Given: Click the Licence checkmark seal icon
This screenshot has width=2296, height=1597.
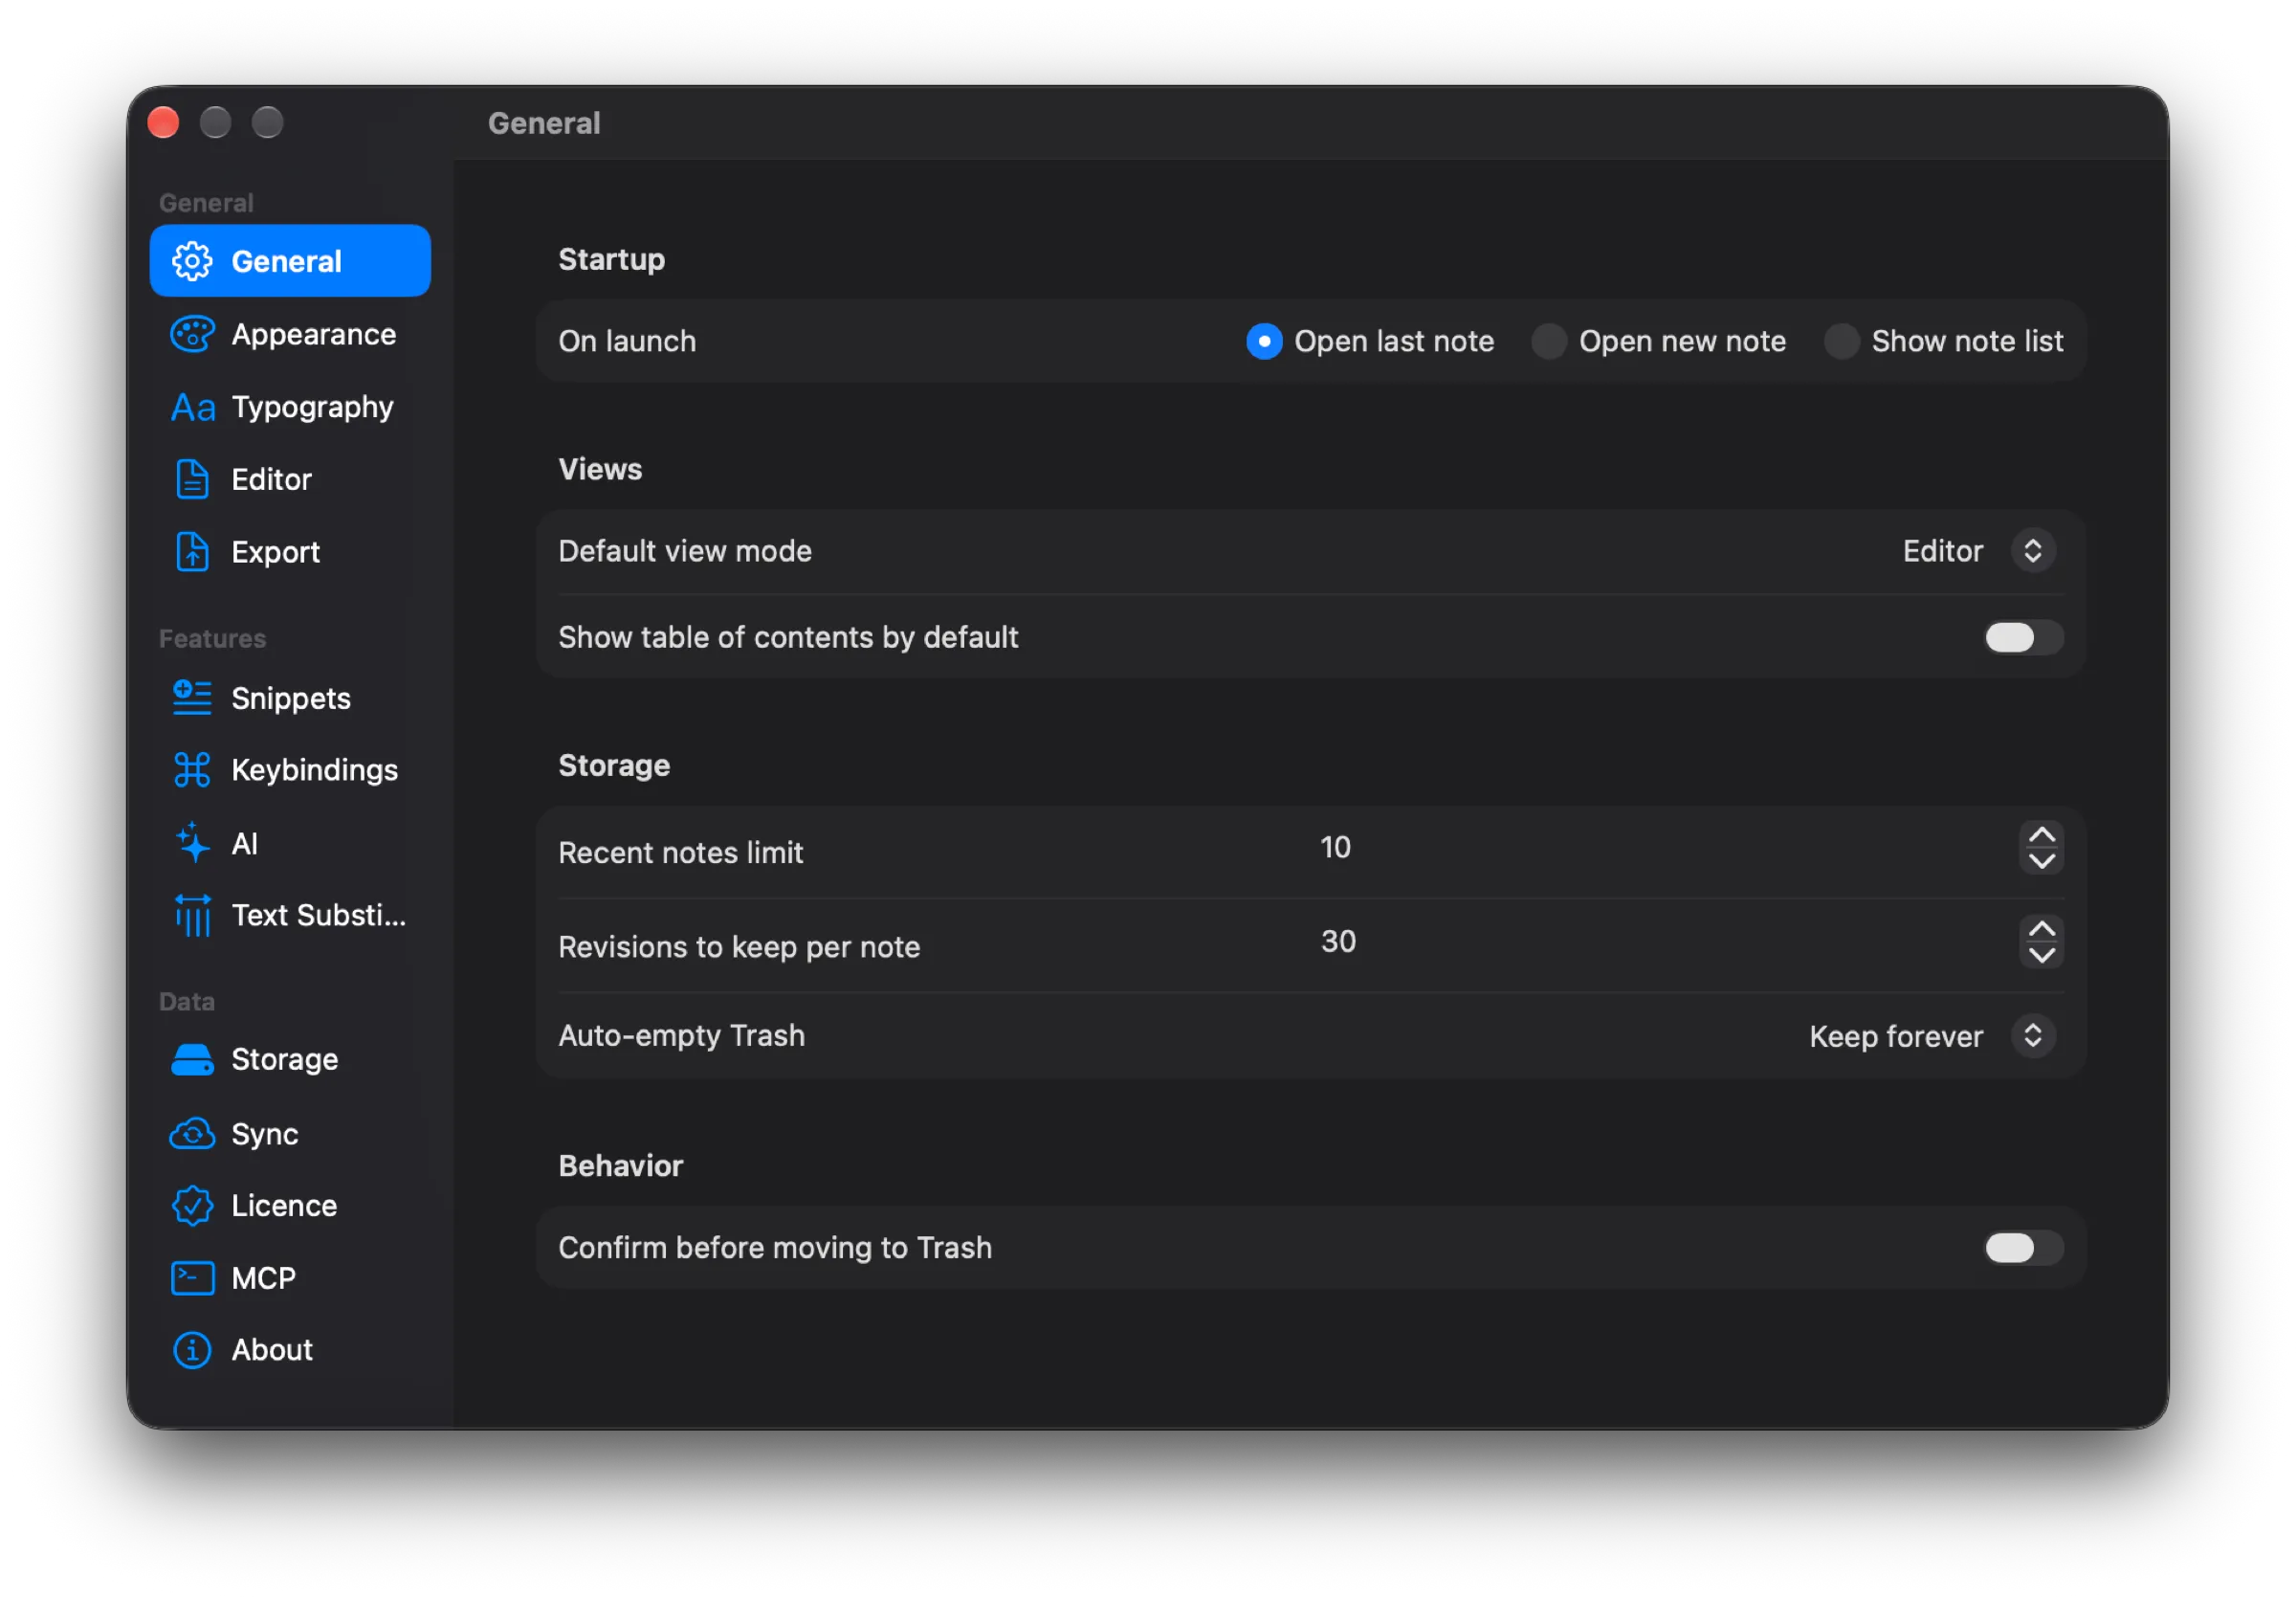Looking at the screenshot, I should pyautogui.click(x=192, y=1206).
